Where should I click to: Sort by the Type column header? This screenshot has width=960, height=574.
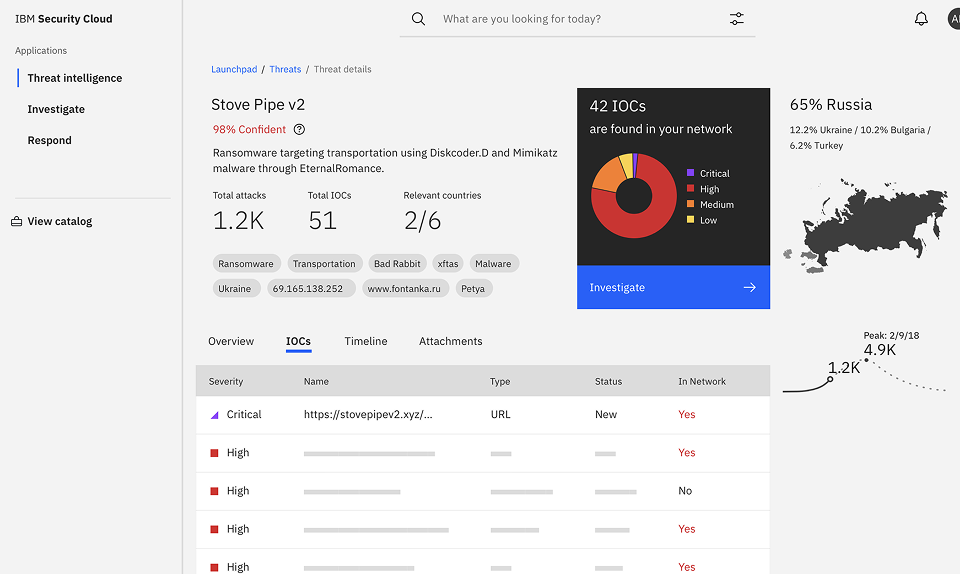pos(500,381)
